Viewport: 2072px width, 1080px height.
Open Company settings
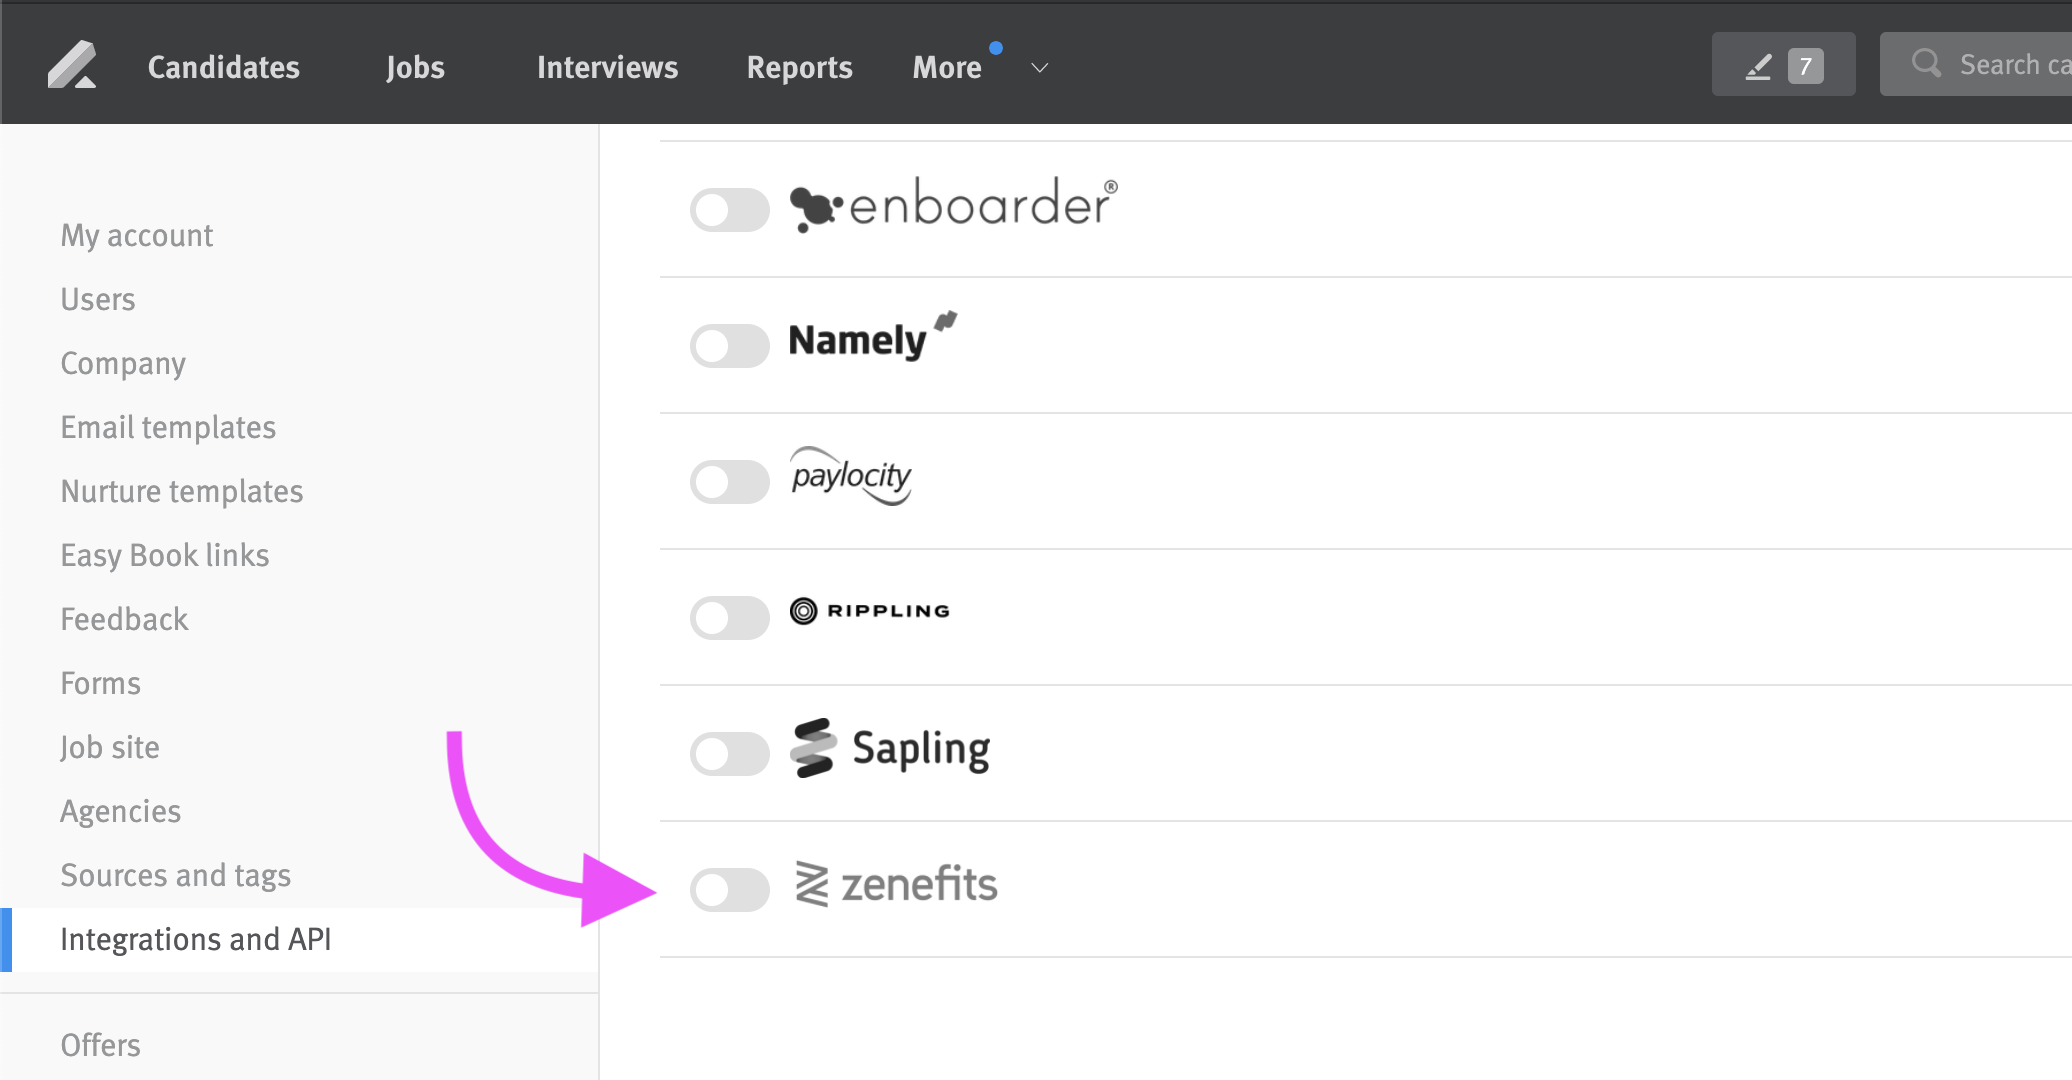(123, 363)
